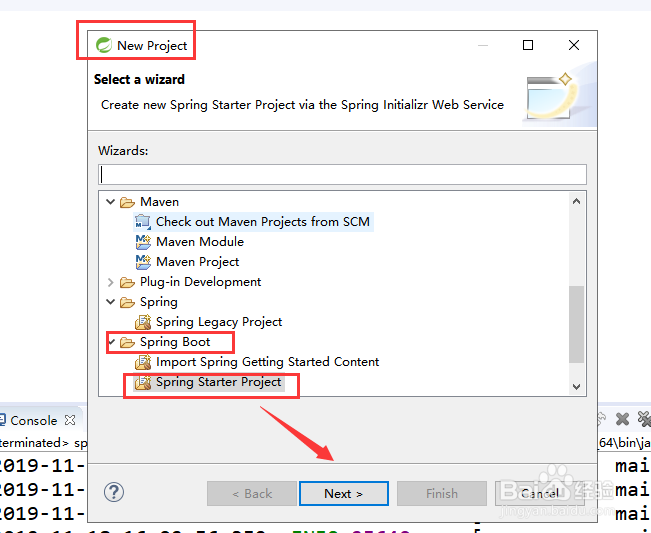This screenshot has width=651, height=533.
Task: Click the Cancel button
Action: [540, 494]
